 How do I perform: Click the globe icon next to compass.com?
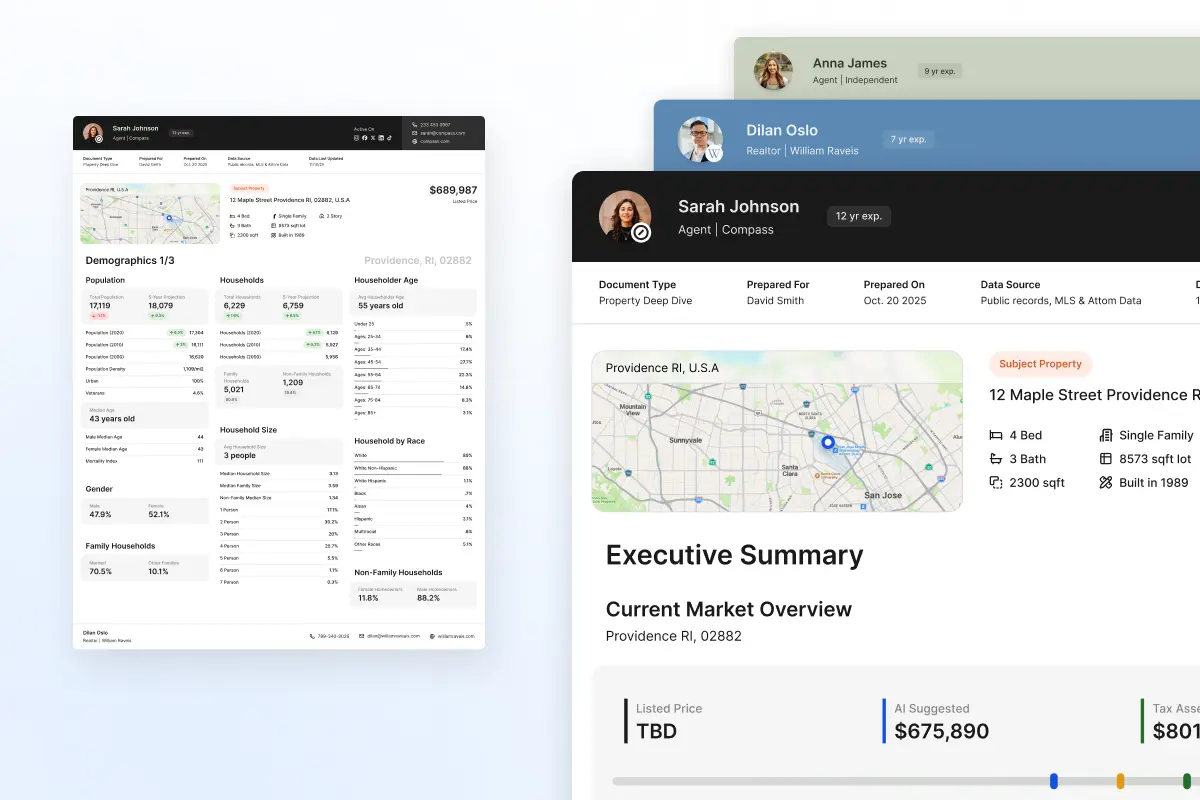click(x=414, y=140)
